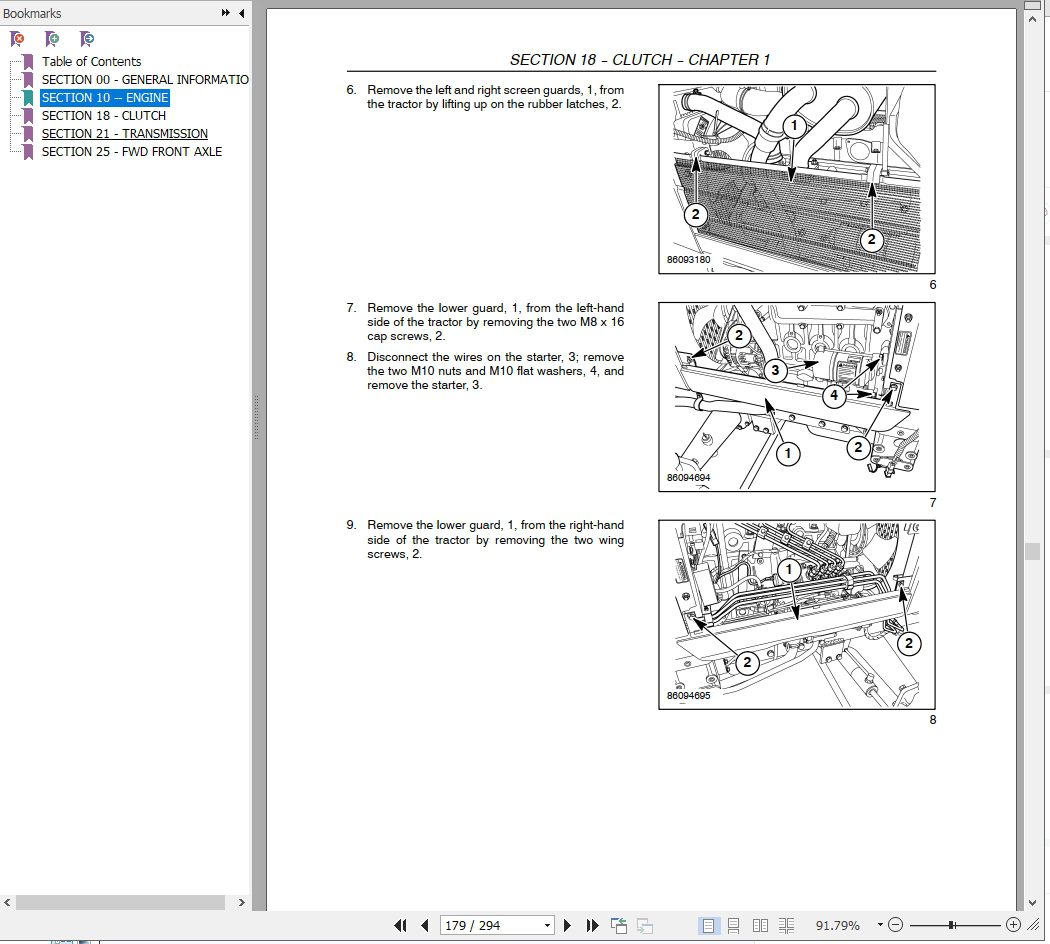The height and width of the screenshot is (944, 1050).
Task: Go to SECTION 21 - TRANSMISSION bookmark
Action: click(124, 133)
